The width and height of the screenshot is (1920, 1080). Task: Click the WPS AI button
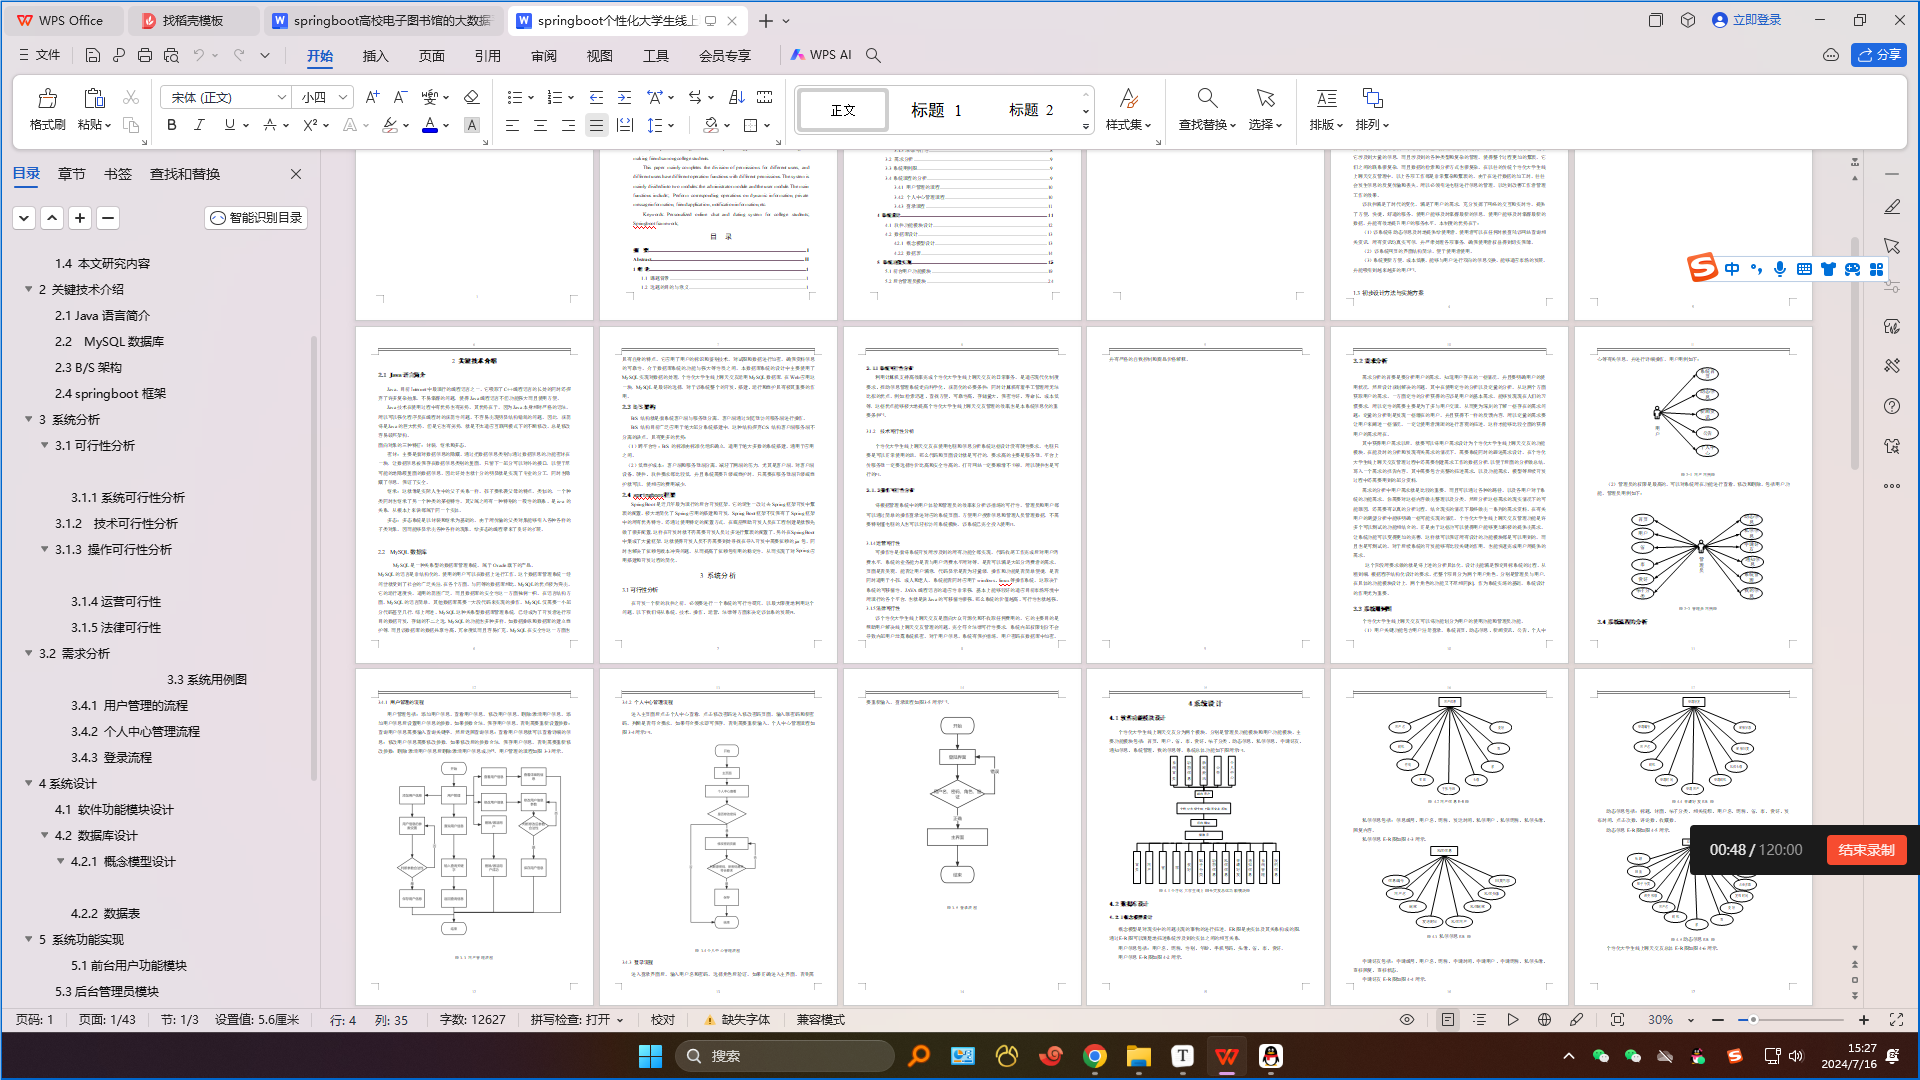coord(821,55)
